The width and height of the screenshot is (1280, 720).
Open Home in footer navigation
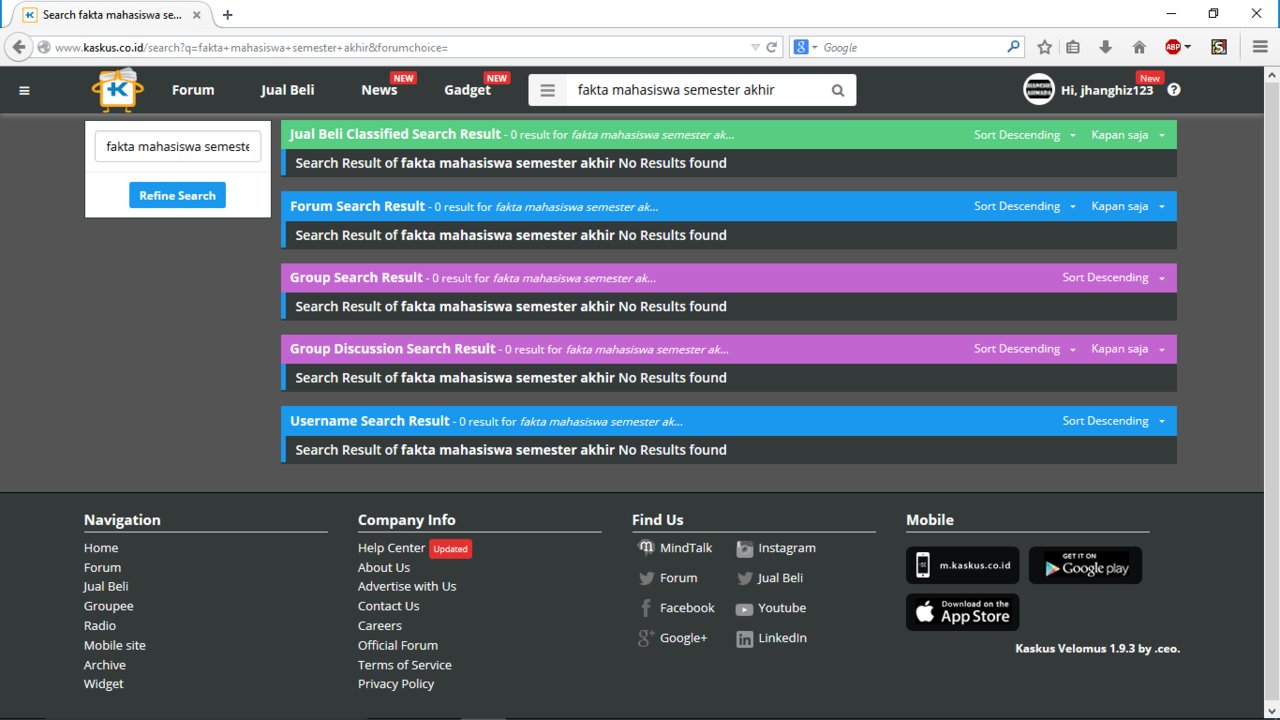(x=101, y=548)
